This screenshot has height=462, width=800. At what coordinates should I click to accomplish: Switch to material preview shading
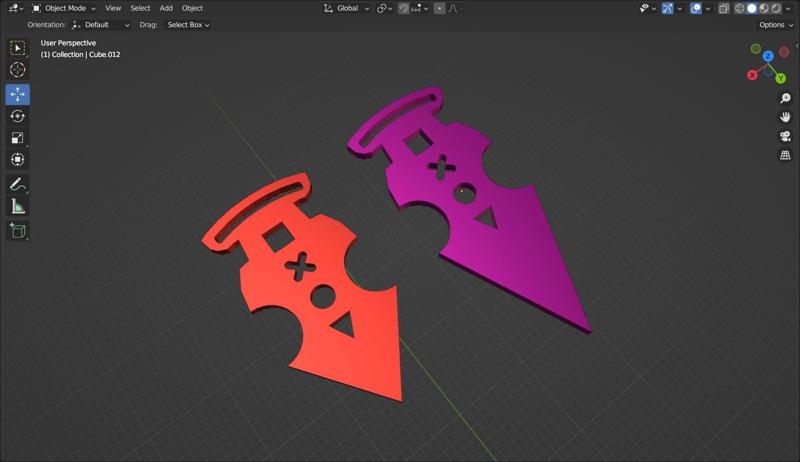click(764, 8)
